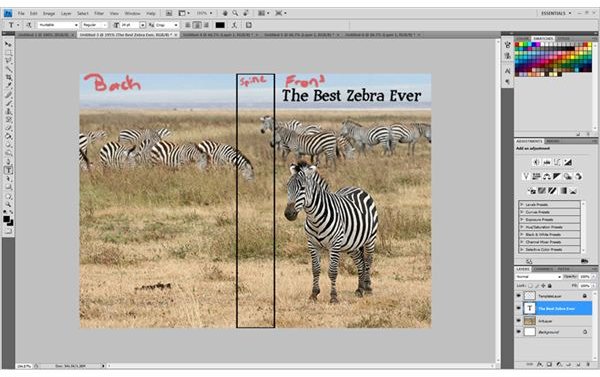Click the black text color swatch

tap(220, 25)
